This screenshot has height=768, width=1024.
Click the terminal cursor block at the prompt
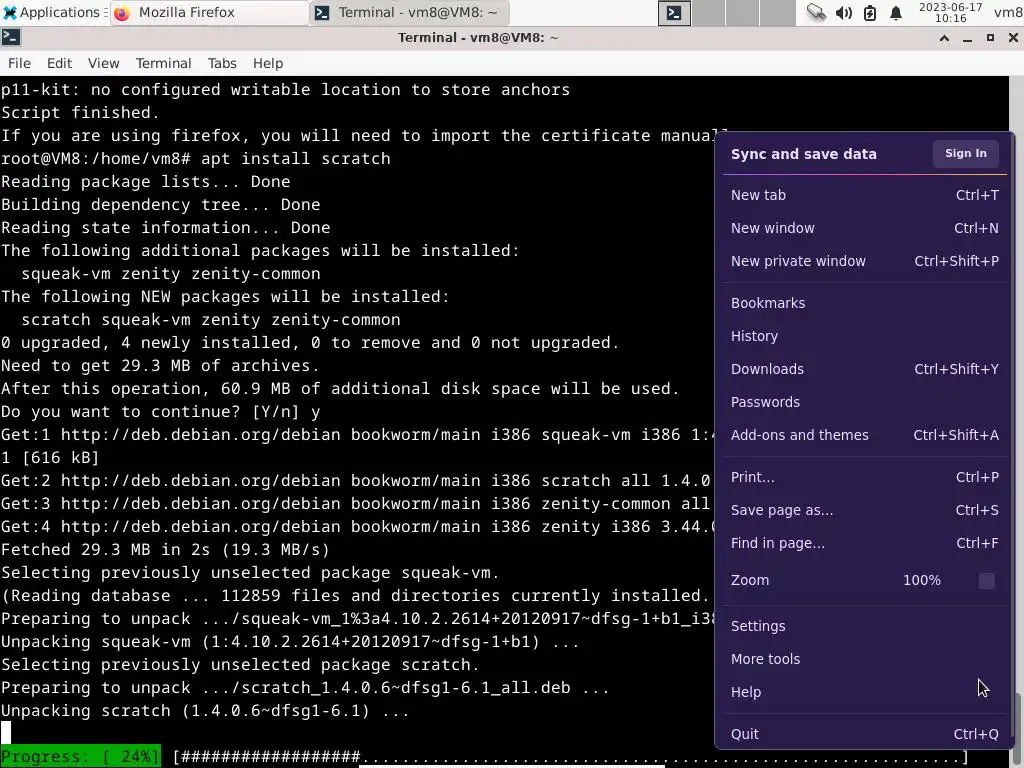tap(6, 733)
